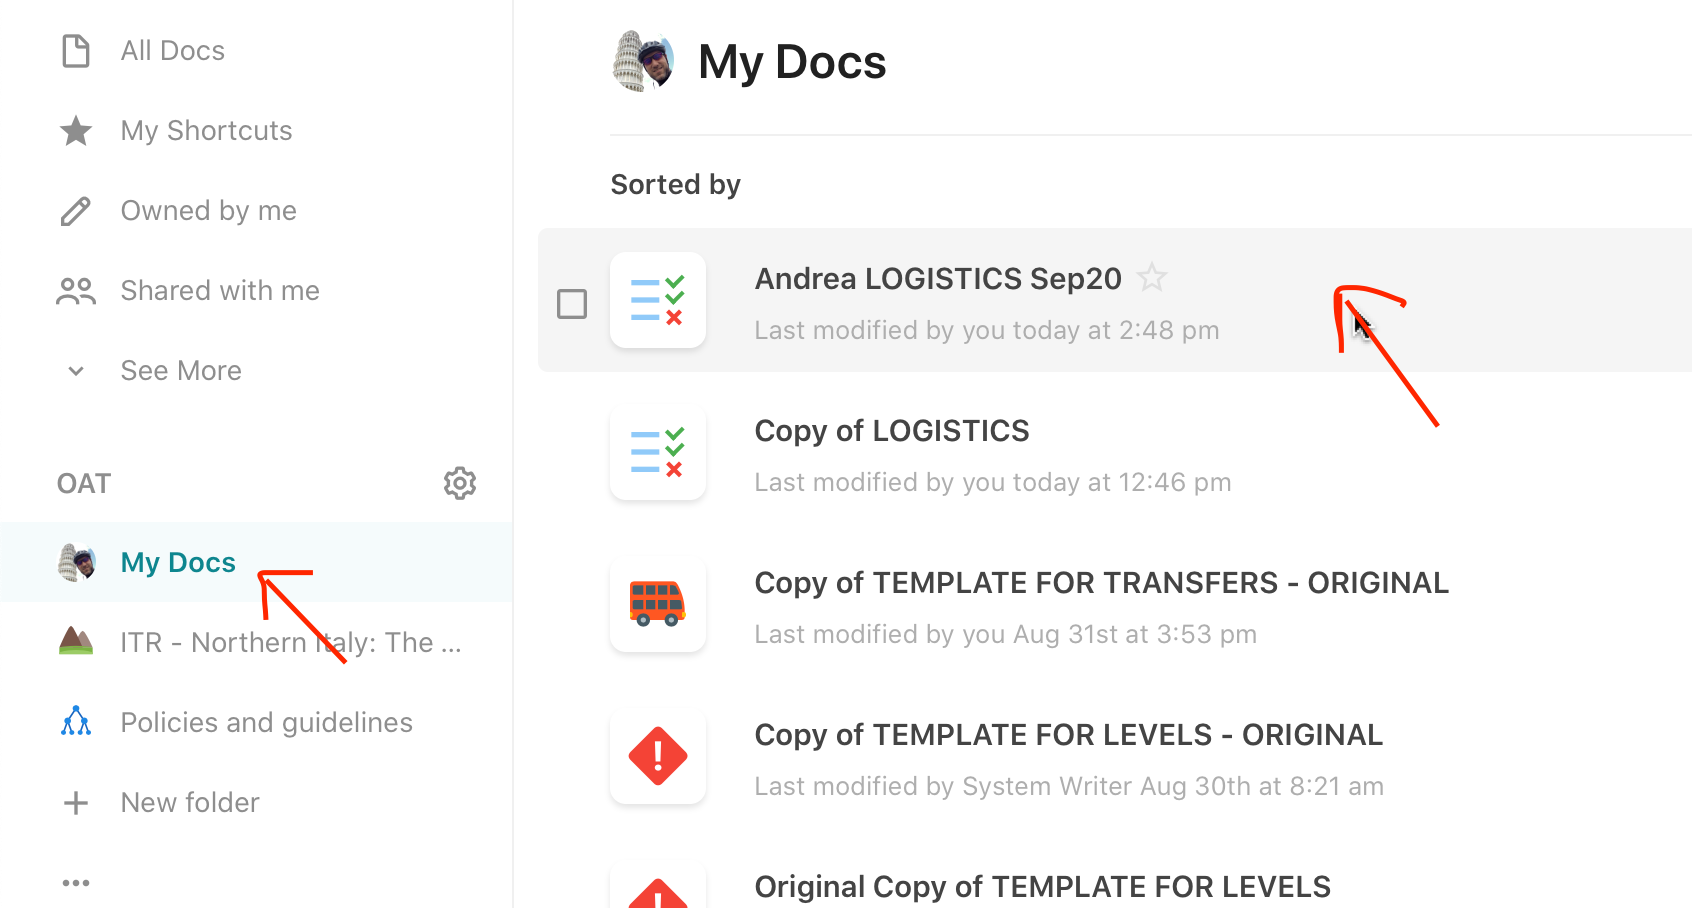The height and width of the screenshot is (908, 1692).
Task: Select All Docs in sidebar
Action: pyautogui.click(x=173, y=51)
